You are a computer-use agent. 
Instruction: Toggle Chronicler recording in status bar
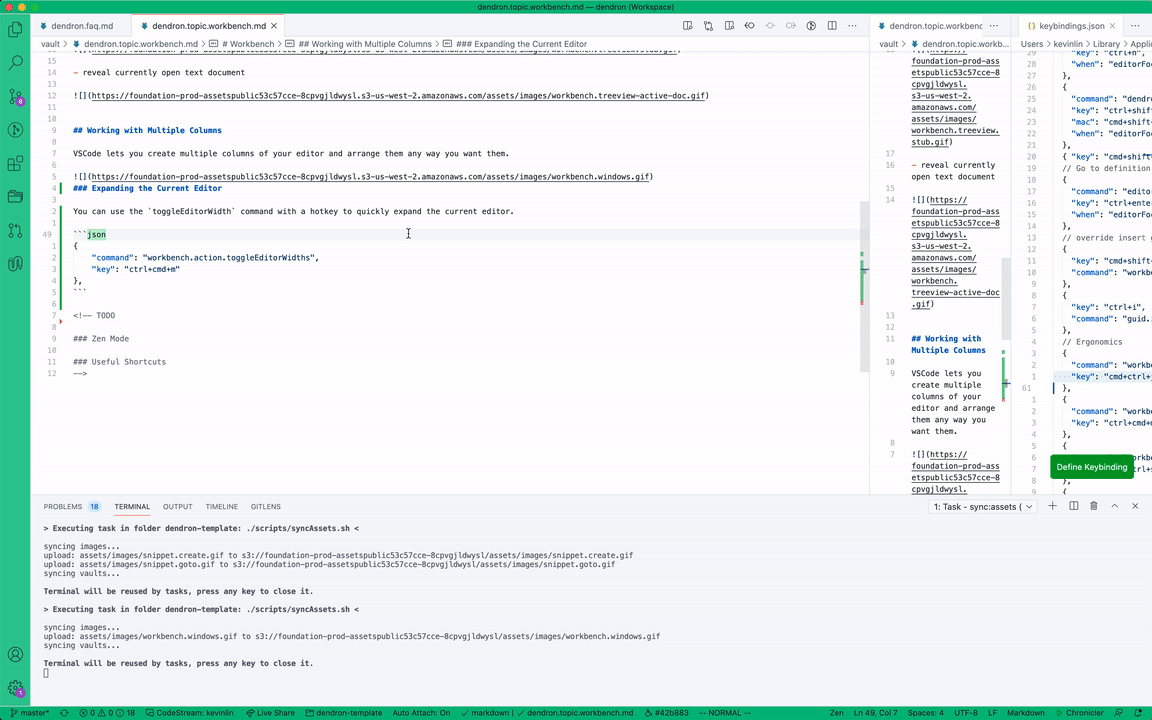point(1079,713)
